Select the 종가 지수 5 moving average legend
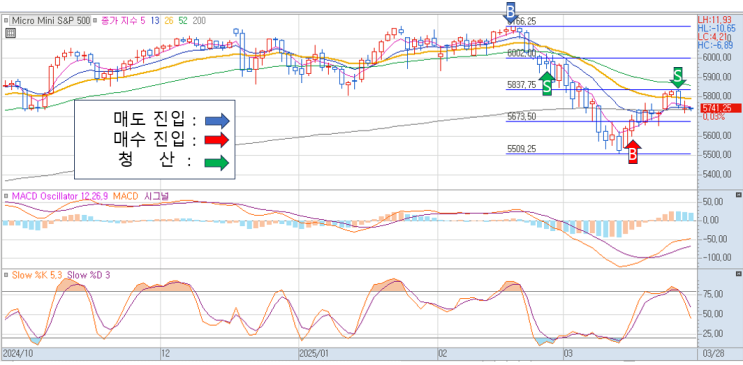 click(122, 21)
